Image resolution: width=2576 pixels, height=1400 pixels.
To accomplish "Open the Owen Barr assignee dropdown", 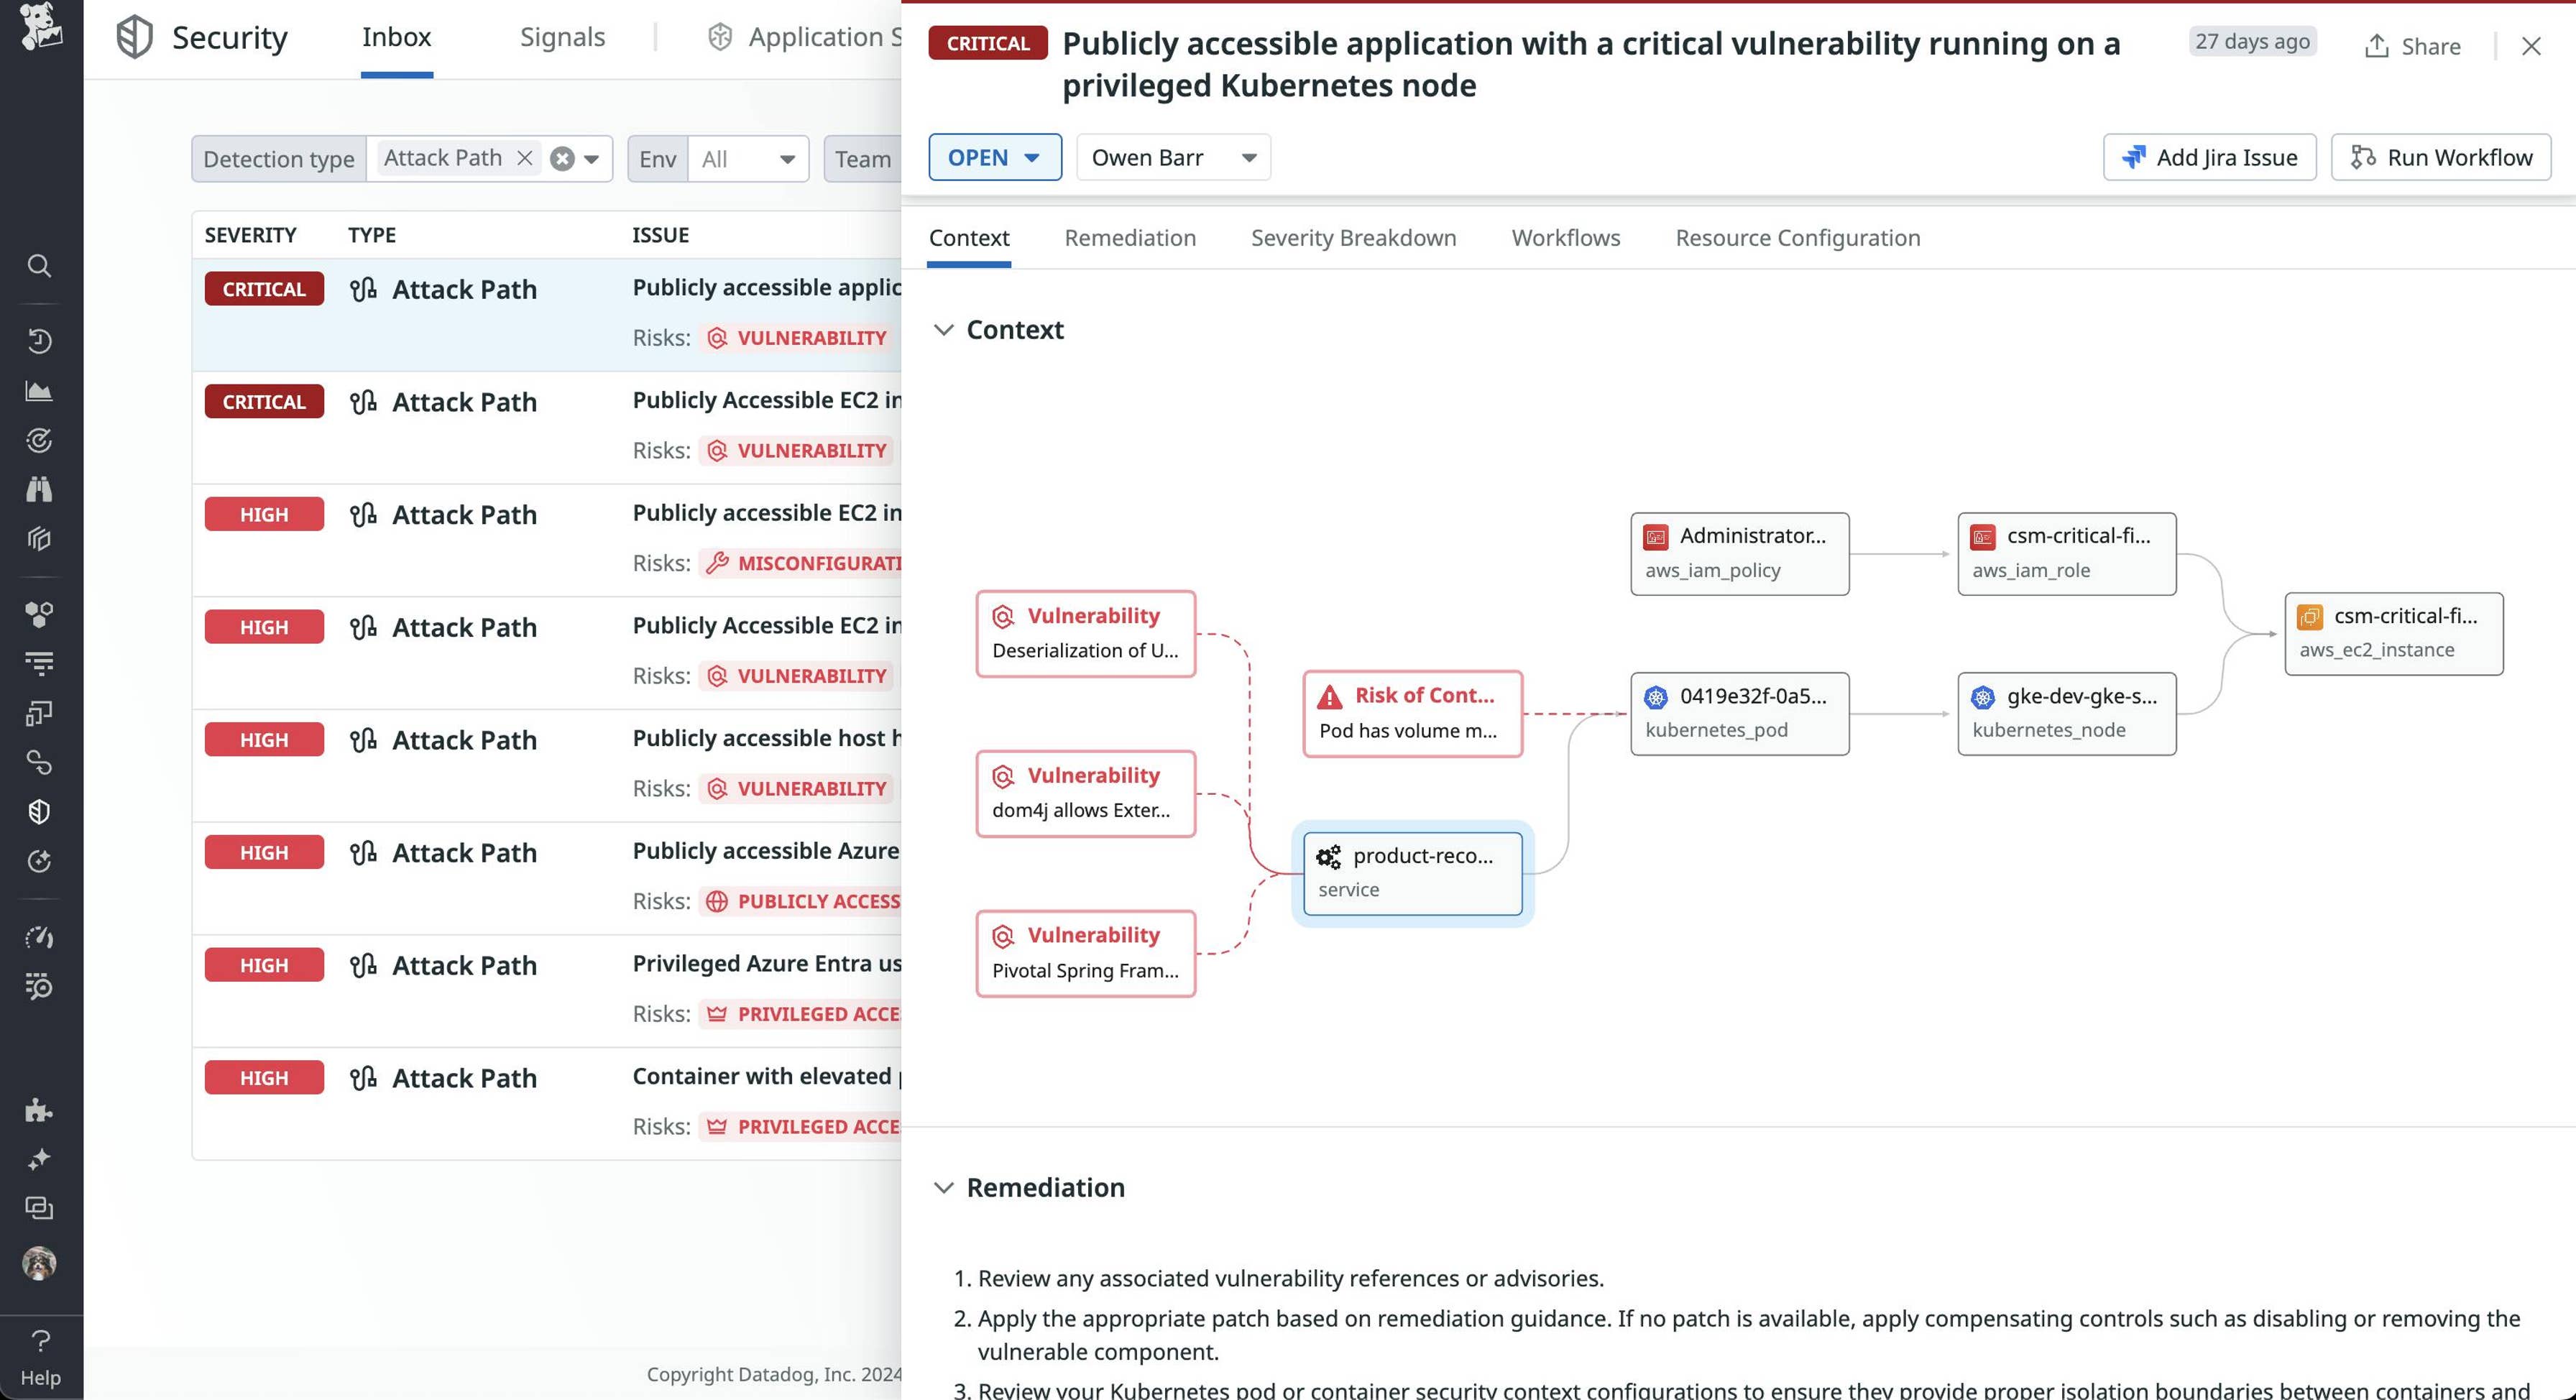I will 1172,157.
